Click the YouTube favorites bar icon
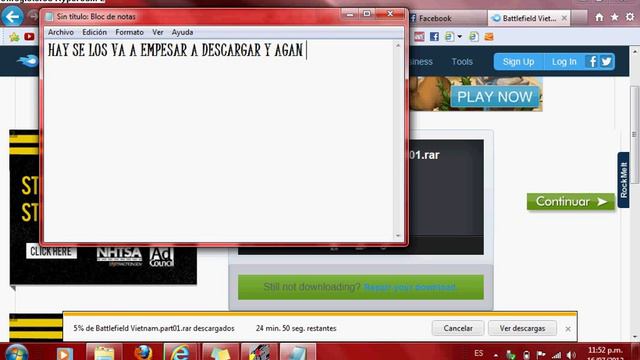The image size is (640, 360). point(29,37)
